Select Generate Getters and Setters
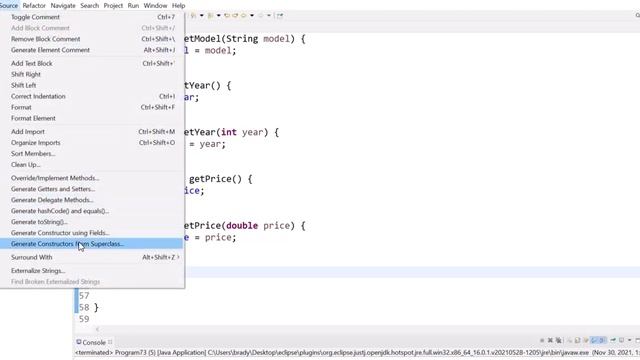 click(92, 190)
